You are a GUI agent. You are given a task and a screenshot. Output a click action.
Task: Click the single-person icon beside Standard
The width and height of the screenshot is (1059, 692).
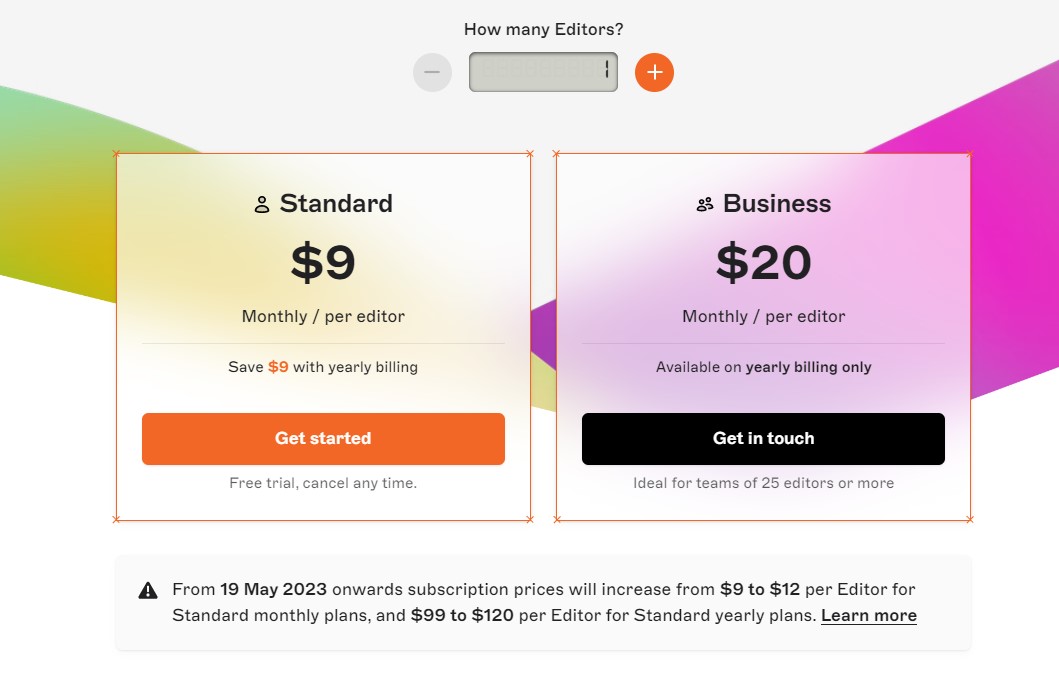point(262,205)
